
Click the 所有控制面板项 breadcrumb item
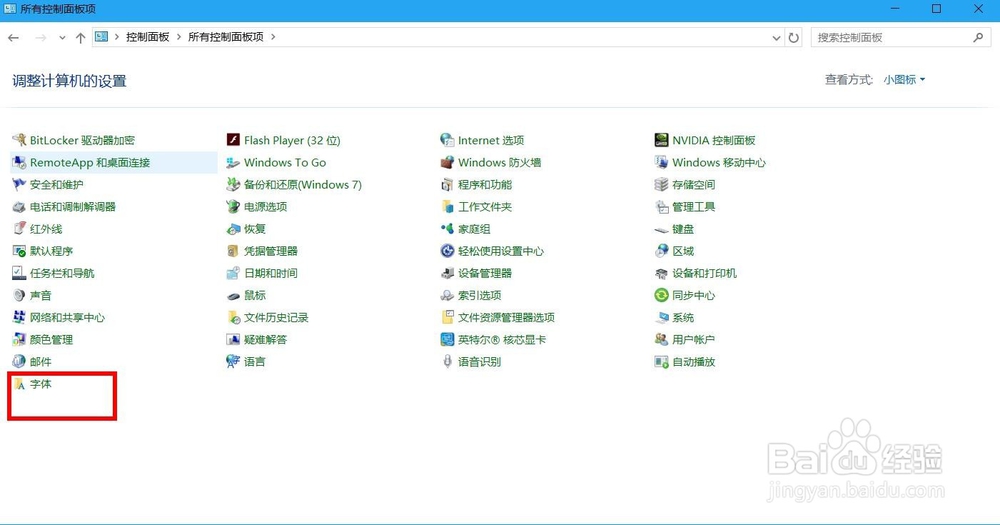click(226, 37)
